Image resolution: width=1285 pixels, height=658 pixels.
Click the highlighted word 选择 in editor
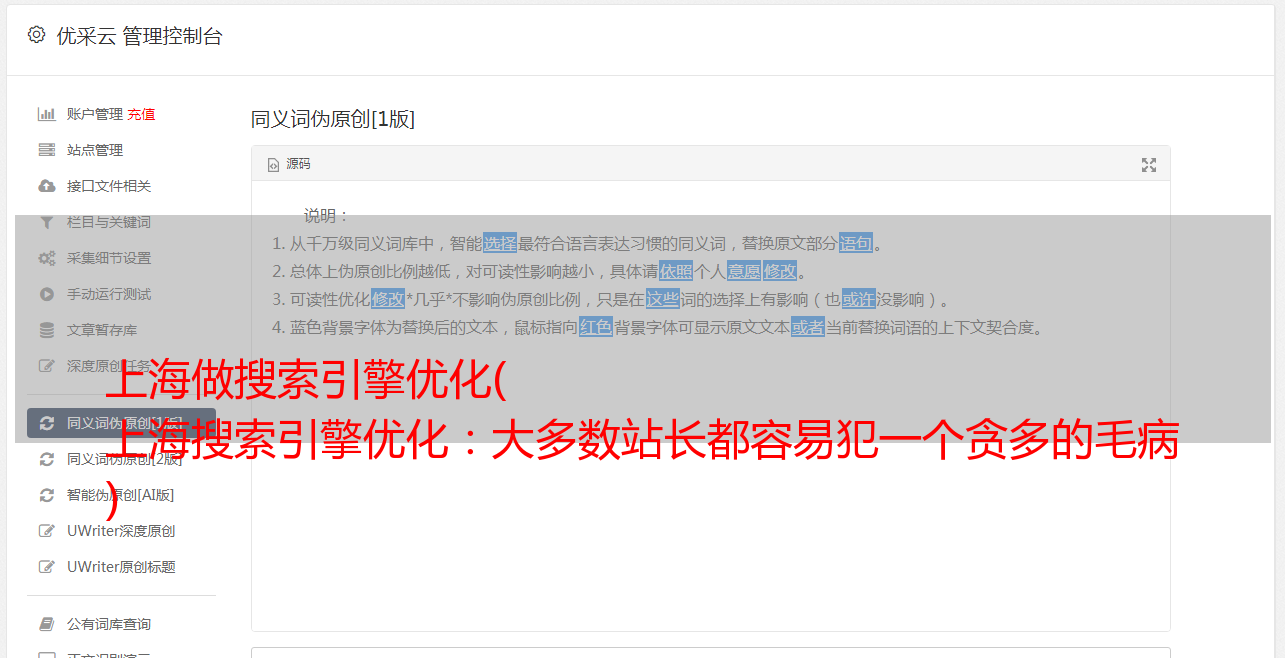coord(500,243)
